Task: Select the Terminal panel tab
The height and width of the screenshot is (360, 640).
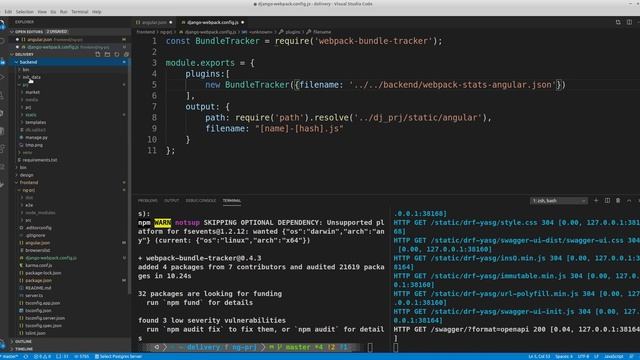Action: coord(232,201)
